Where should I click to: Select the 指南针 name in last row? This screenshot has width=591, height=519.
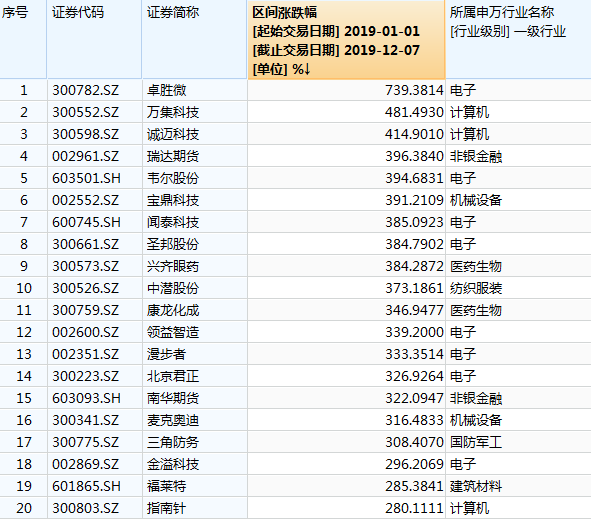167,508
